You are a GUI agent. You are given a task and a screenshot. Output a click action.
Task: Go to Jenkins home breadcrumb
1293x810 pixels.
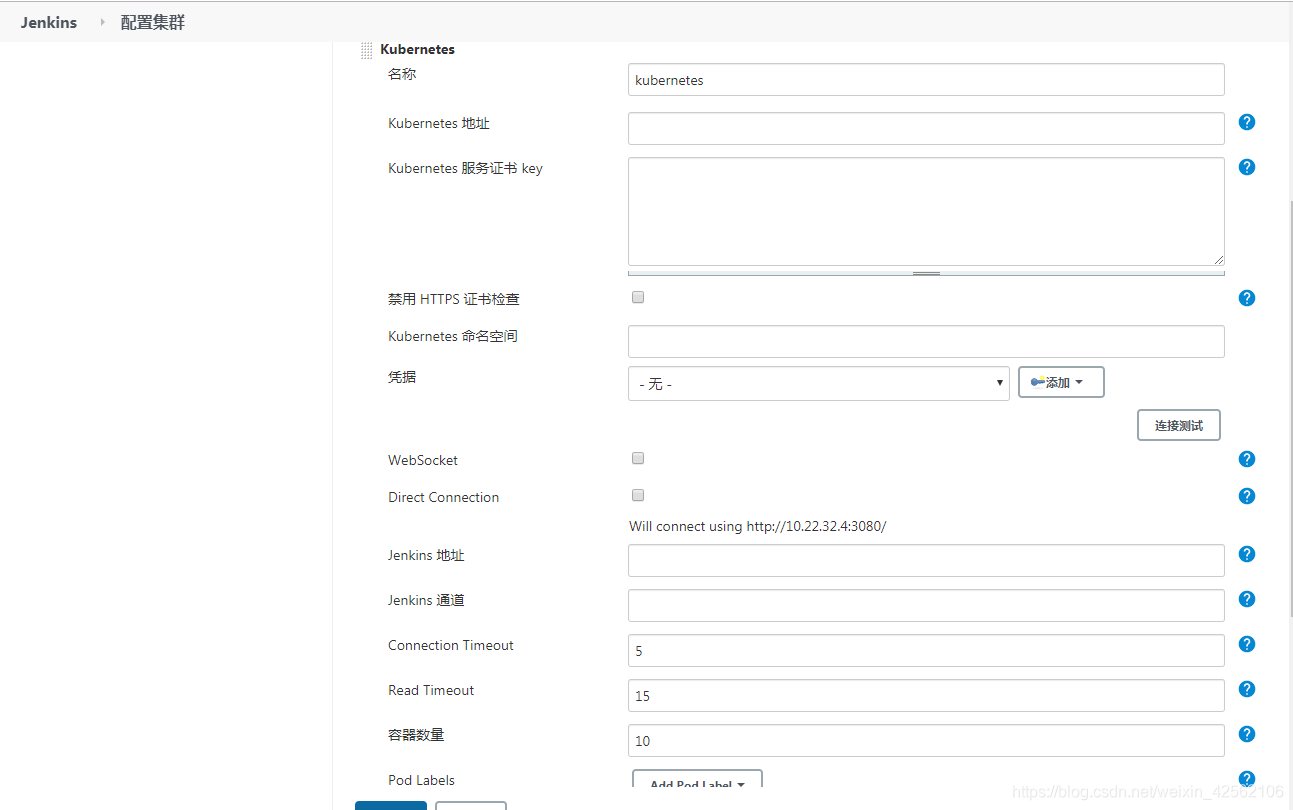point(49,22)
